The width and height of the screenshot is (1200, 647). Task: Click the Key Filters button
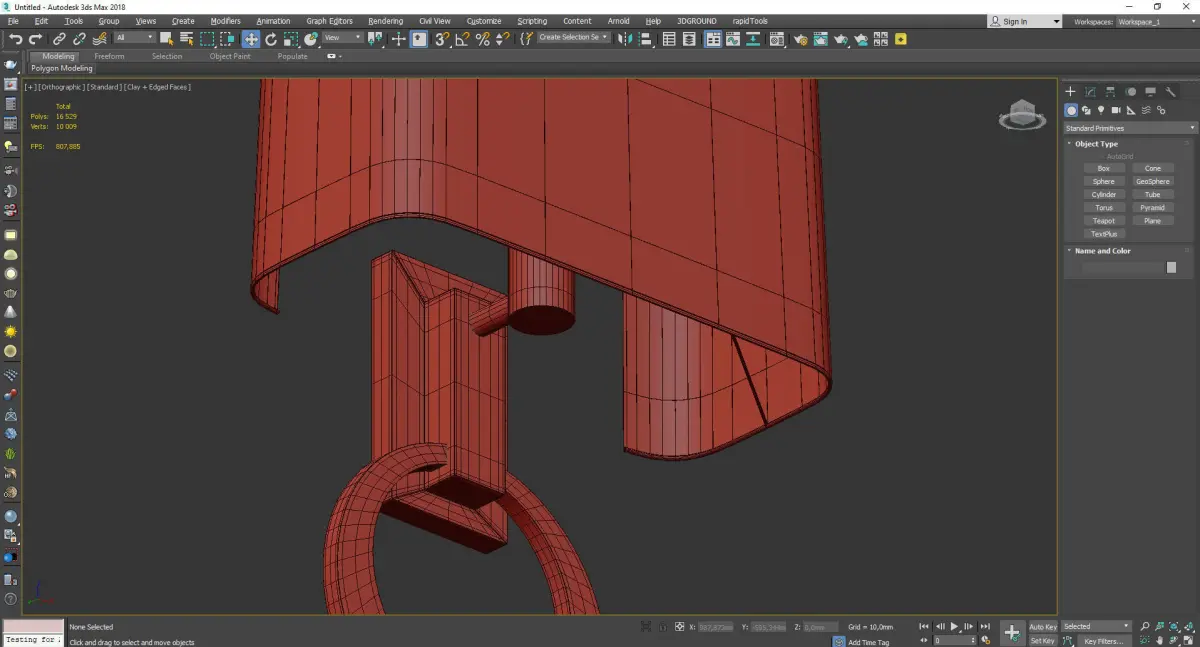[1103, 641]
